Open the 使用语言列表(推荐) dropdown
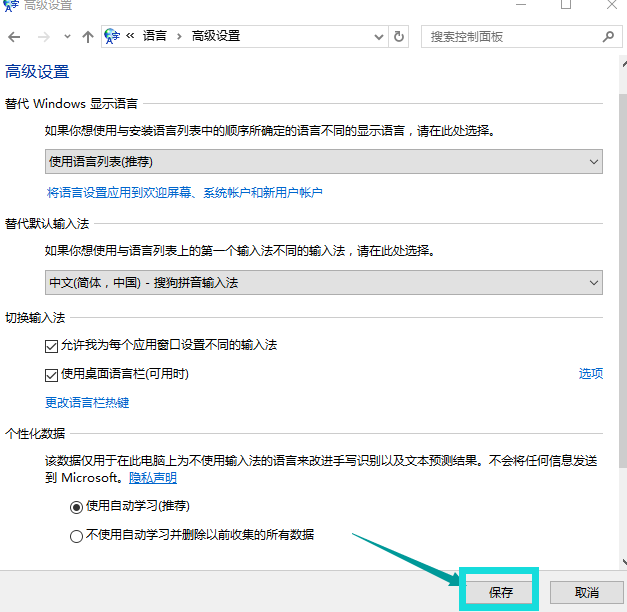This screenshot has height=612, width=627. pos(323,161)
